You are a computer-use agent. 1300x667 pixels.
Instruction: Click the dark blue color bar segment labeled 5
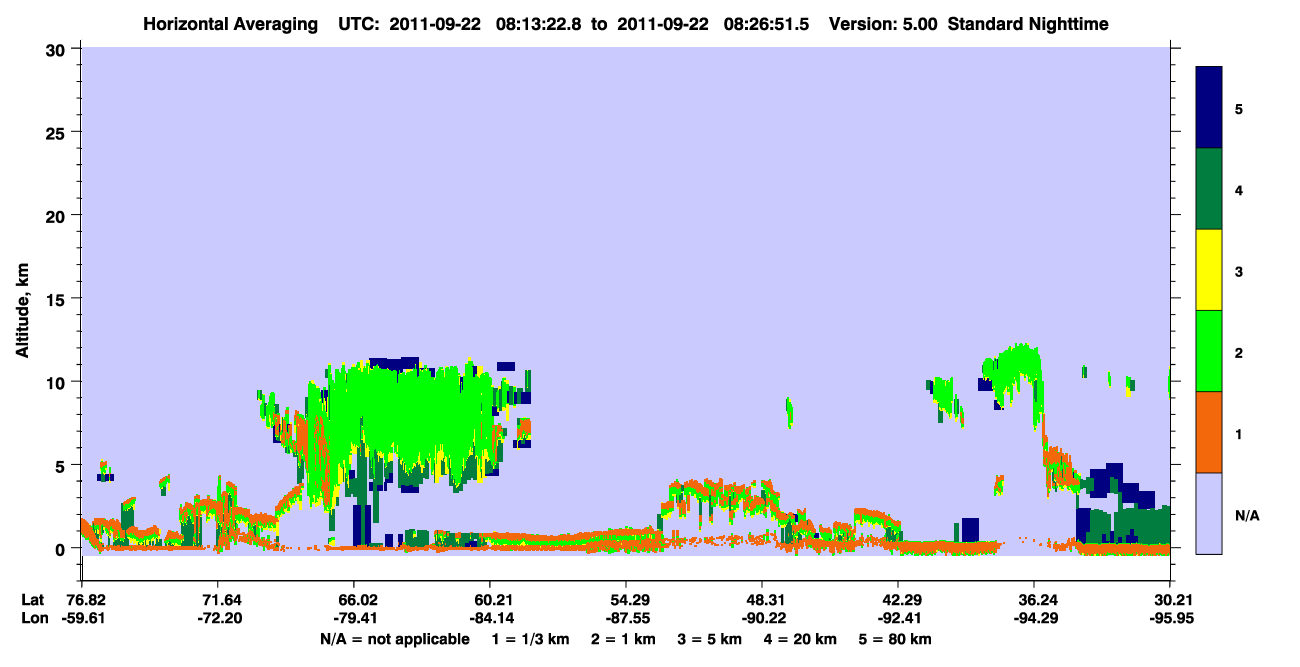(1209, 108)
